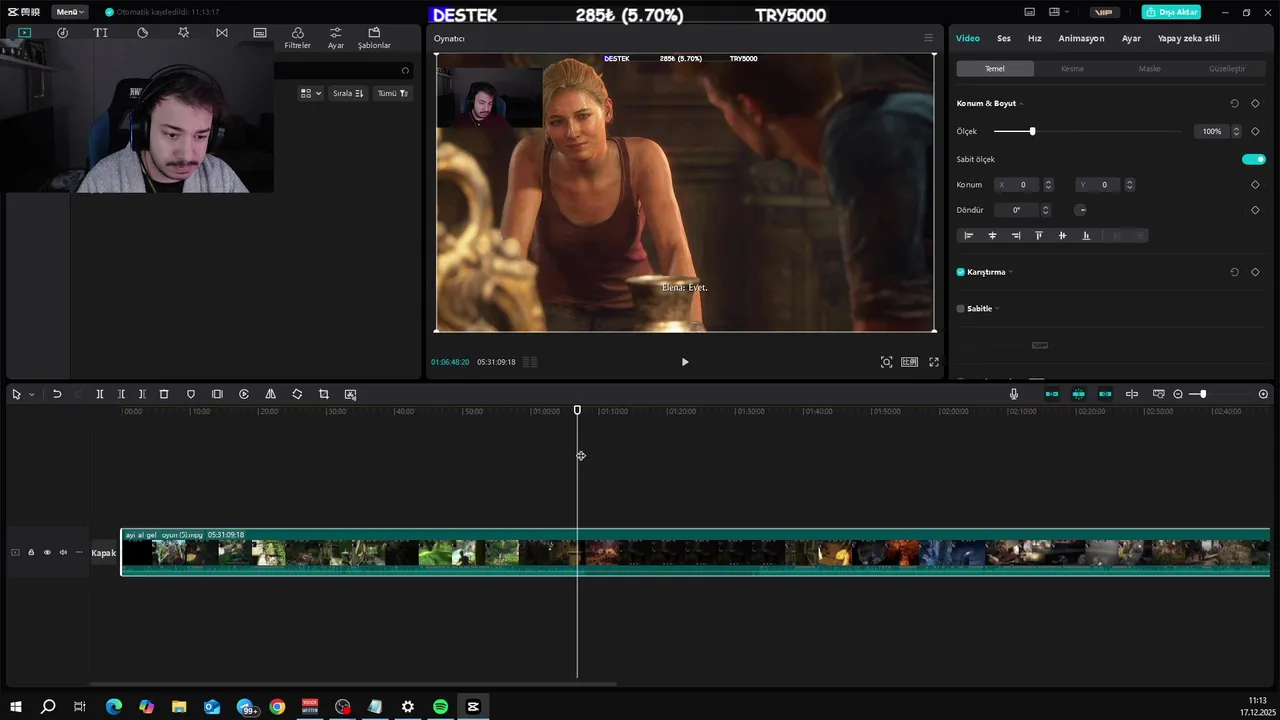
Task: Toggle preview axis in timeline toolbar
Action: click(x=1132, y=394)
